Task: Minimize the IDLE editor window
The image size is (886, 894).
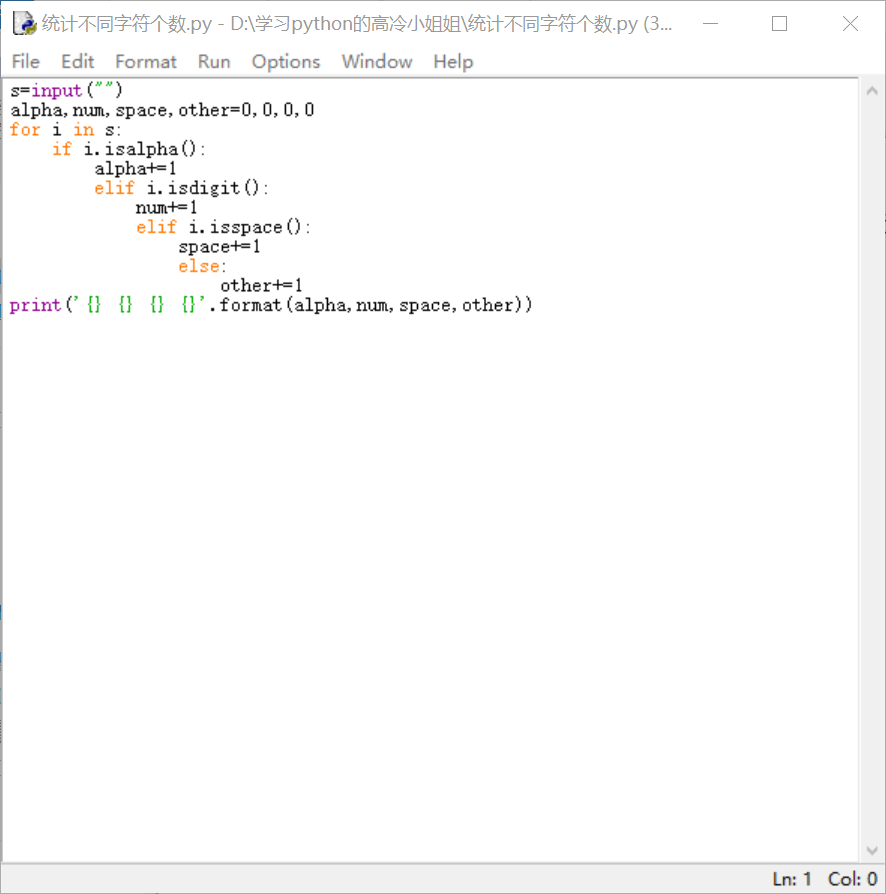Action: pos(710,23)
